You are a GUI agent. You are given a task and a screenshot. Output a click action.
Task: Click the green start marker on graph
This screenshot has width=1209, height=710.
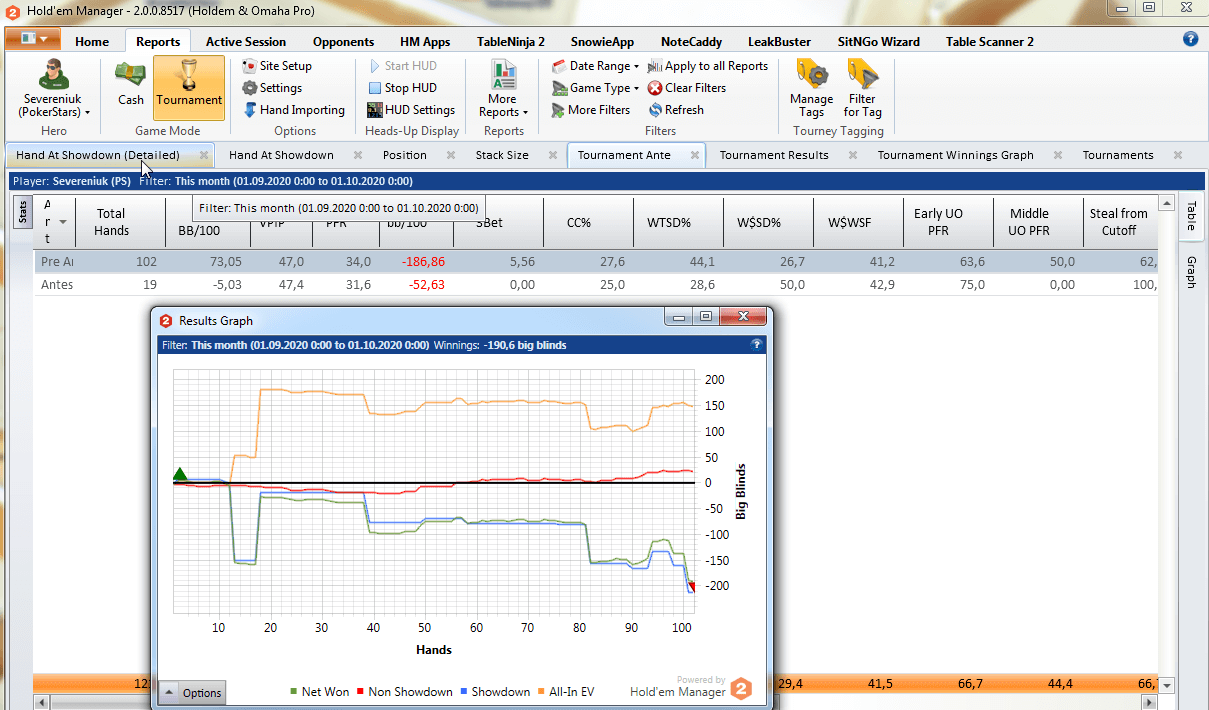180,475
